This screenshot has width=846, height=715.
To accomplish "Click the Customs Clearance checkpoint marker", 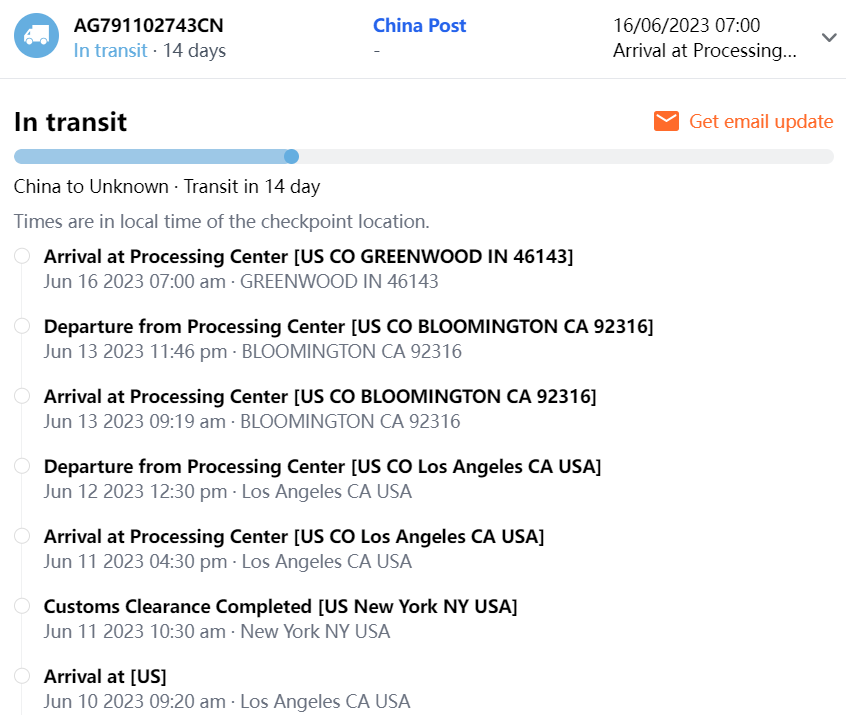I will pyautogui.click(x=22, y=607).
